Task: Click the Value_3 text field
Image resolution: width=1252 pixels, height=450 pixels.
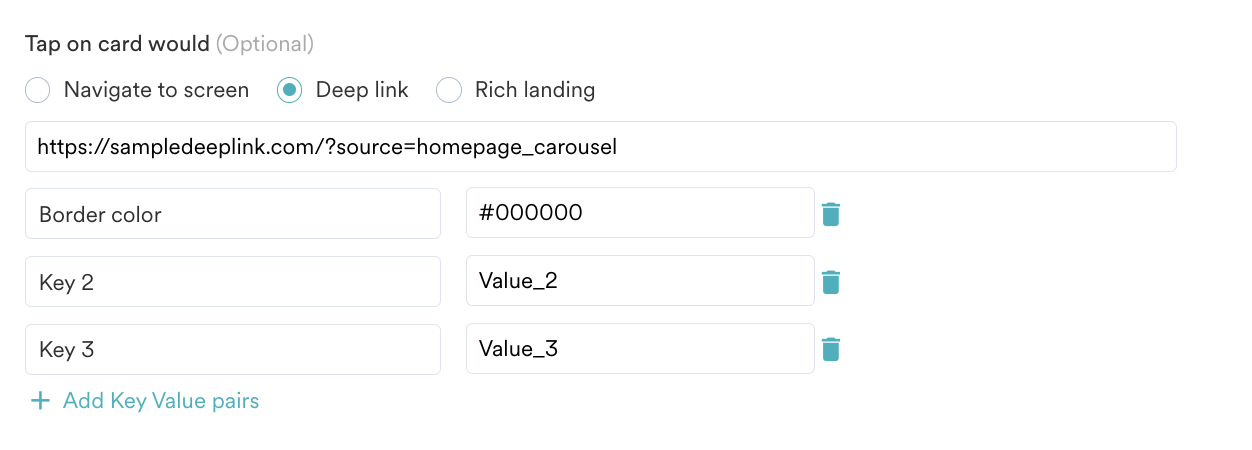Action: pyautogui.click(x=640, y=348)
